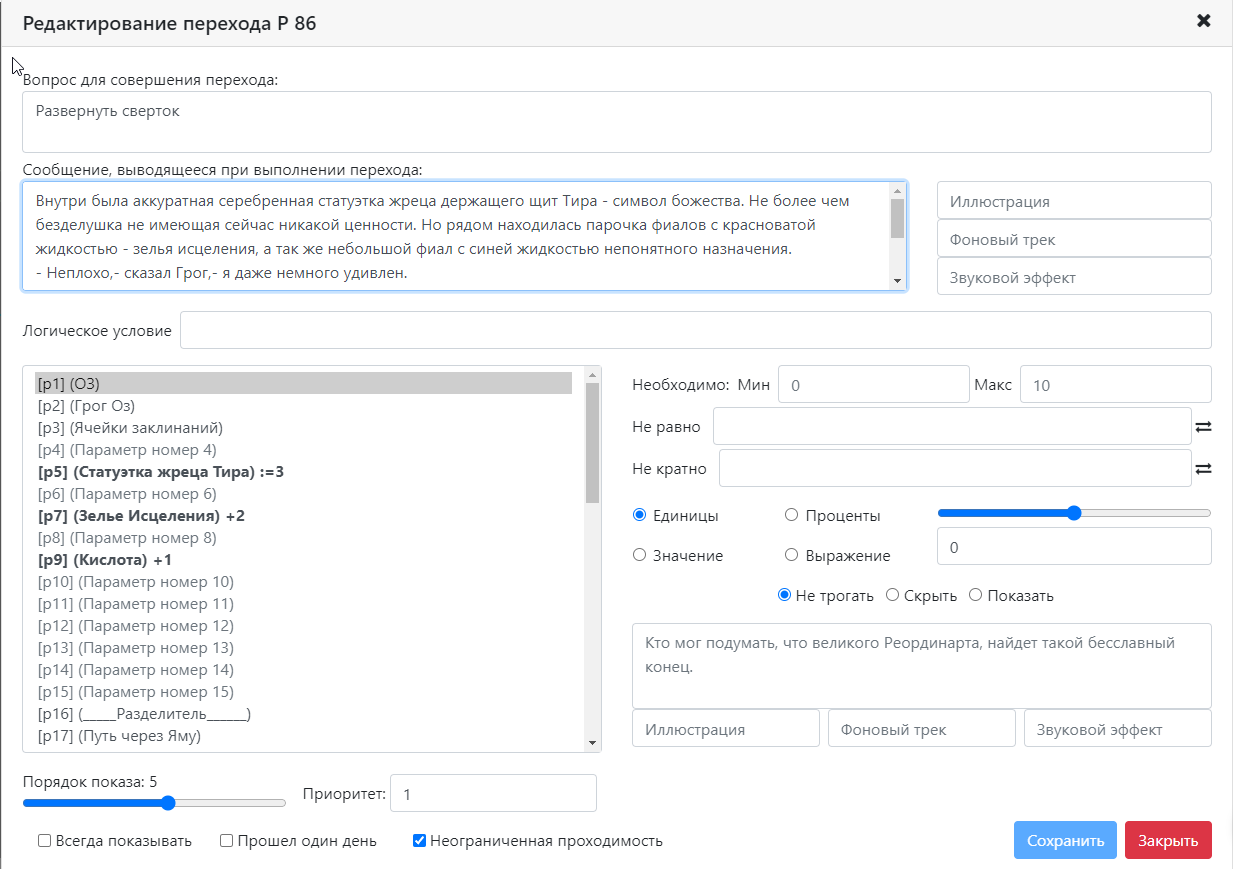
Task: Select the p9 Кислота list entry
Action: 104,560
